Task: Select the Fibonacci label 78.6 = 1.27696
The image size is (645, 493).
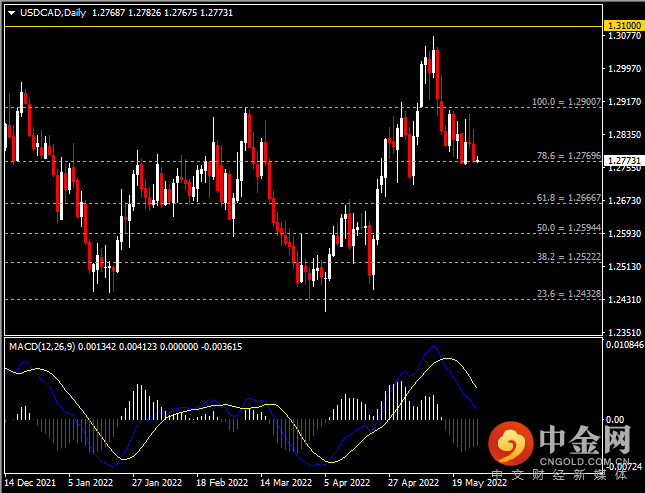Action: tap(569, 156)
